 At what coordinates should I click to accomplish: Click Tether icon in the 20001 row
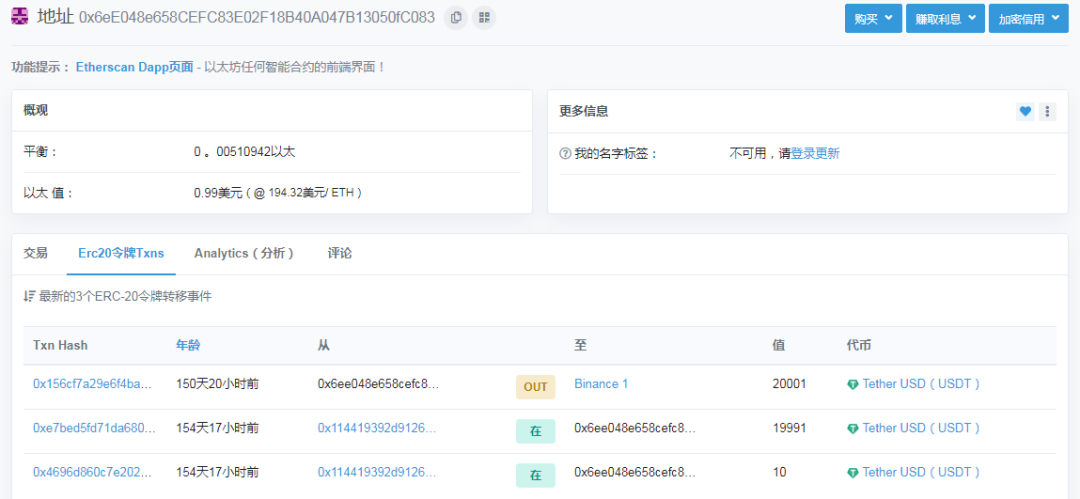click(x=853, y=385)
